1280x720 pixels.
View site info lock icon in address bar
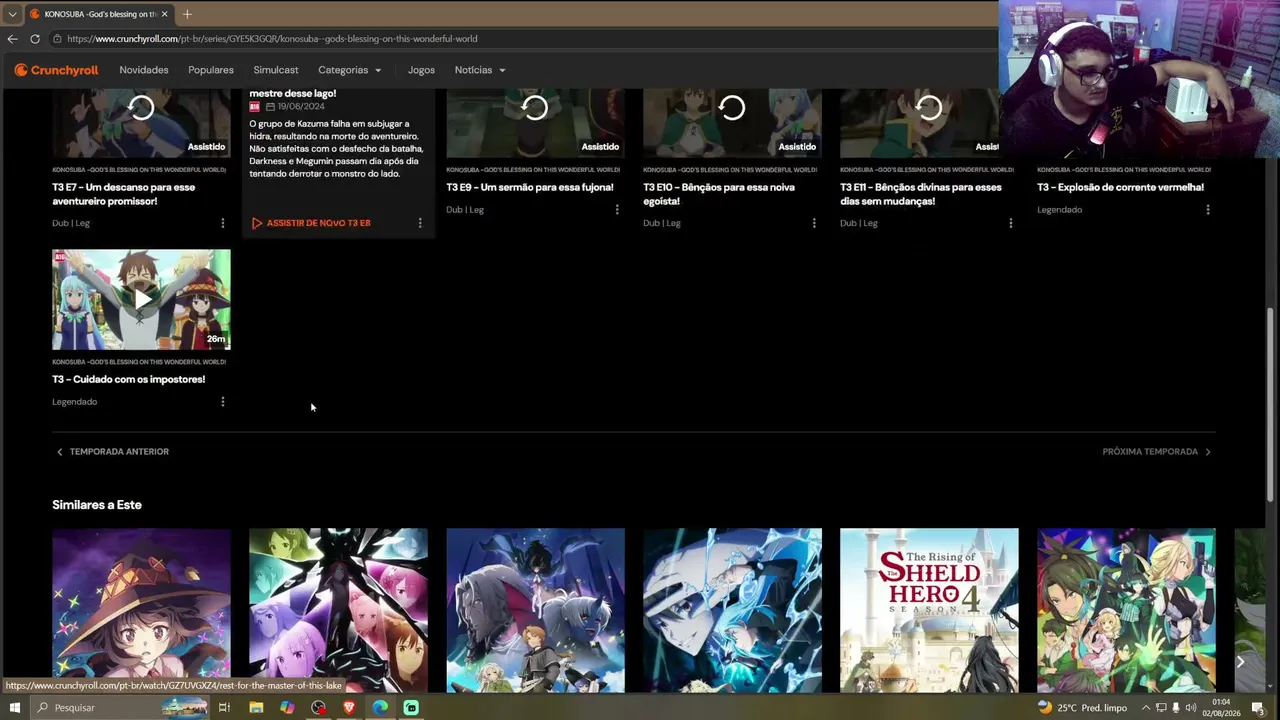(58, 39)
